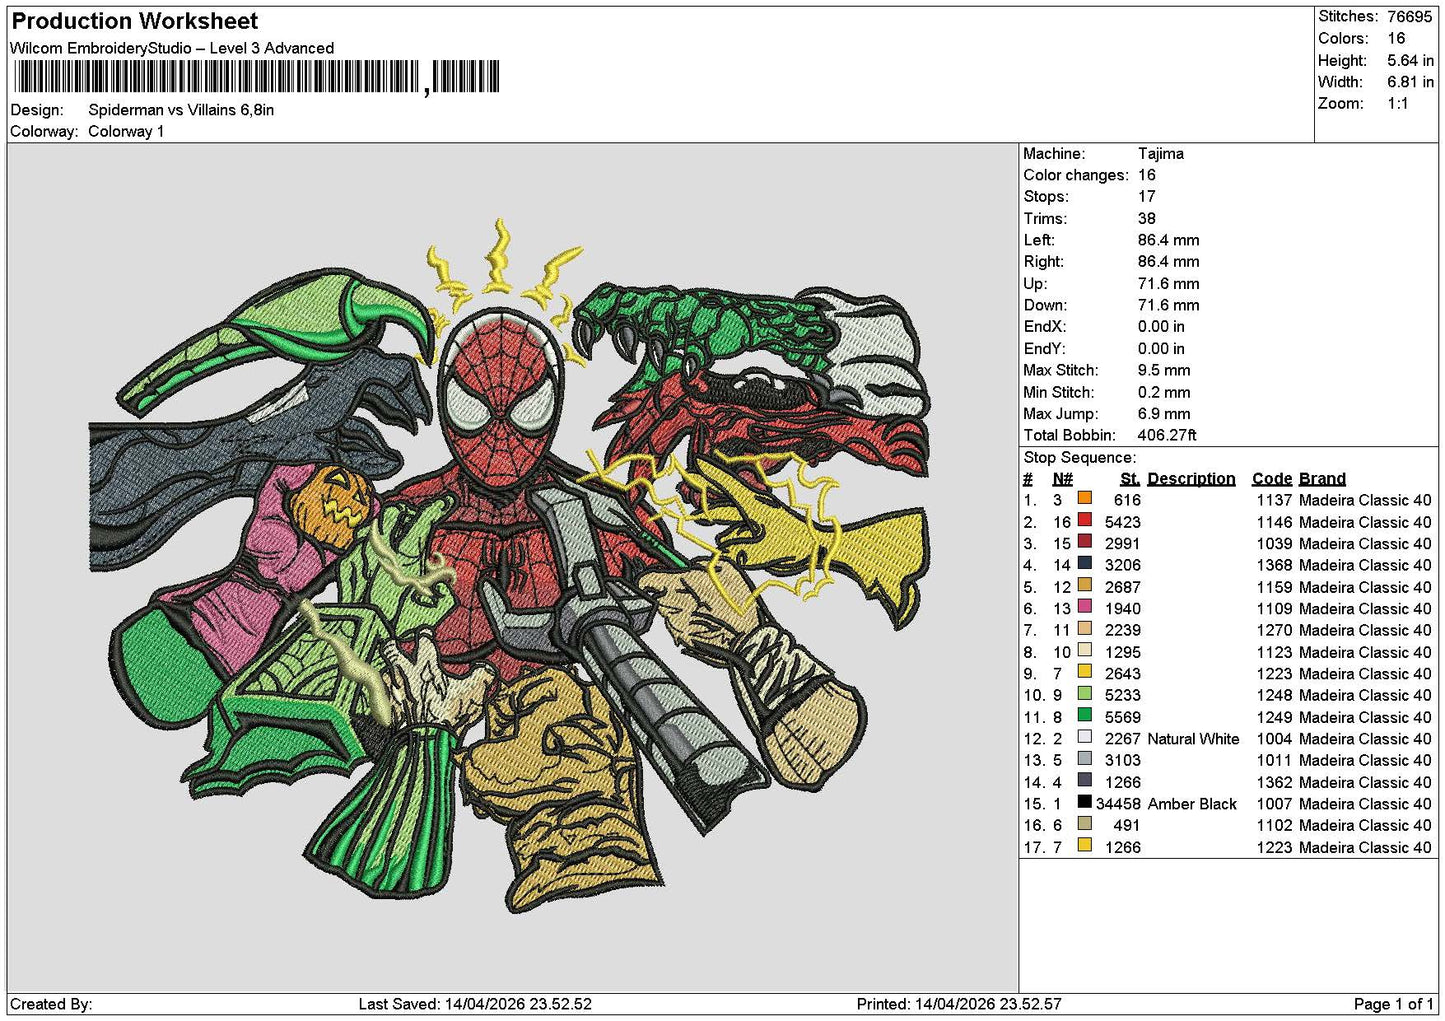Screen dimensions: 1445x1021
Task: Select the green swatch for code 1249
Action: click(x=1084, y=716)
